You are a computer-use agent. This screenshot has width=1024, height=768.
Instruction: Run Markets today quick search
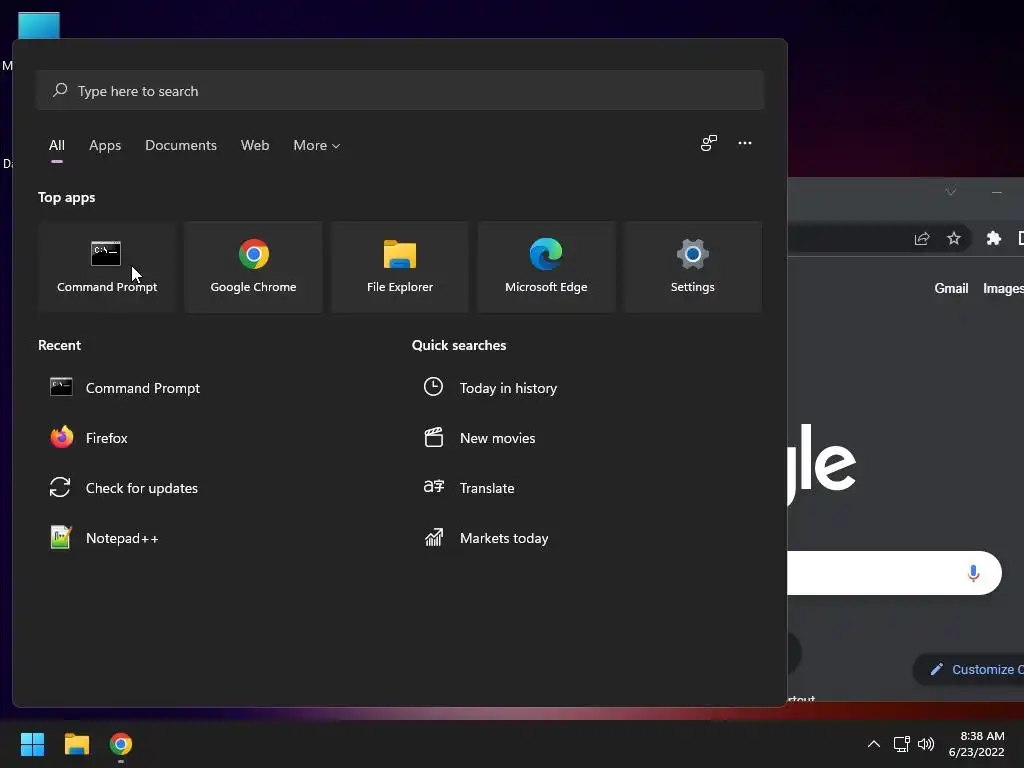pos(486,538)
